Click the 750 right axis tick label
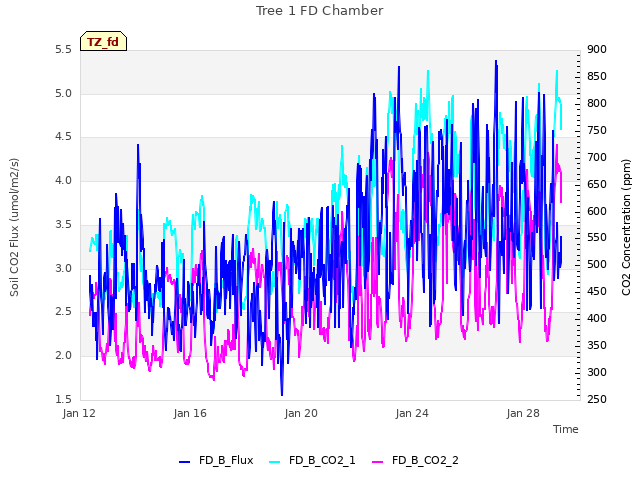This screenshot has height=480, width=640. coord(597,130)
